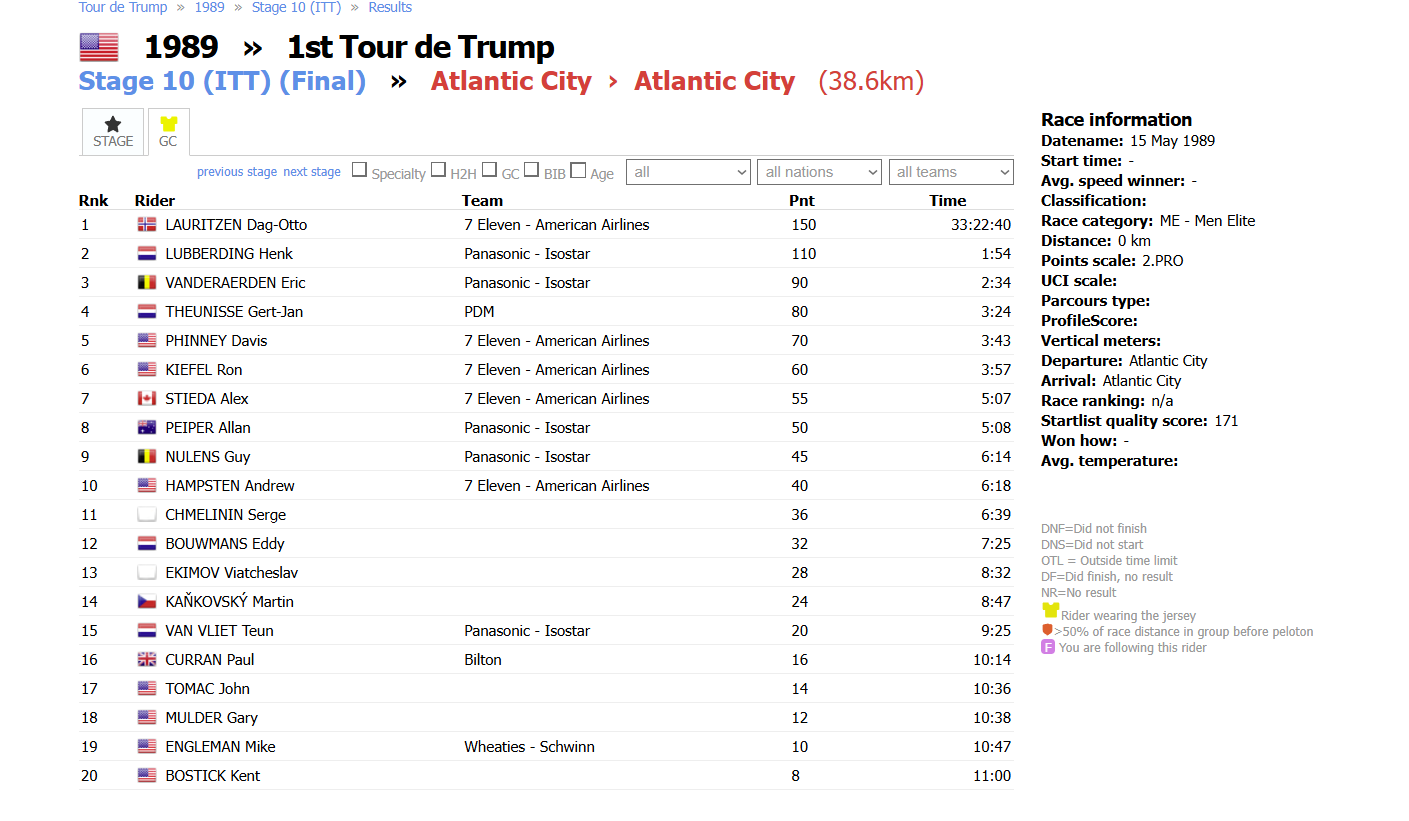Click the yellow jersey icon on the GC tab
The width and height of the screenshot is (1409, 821).
[168, 124]
